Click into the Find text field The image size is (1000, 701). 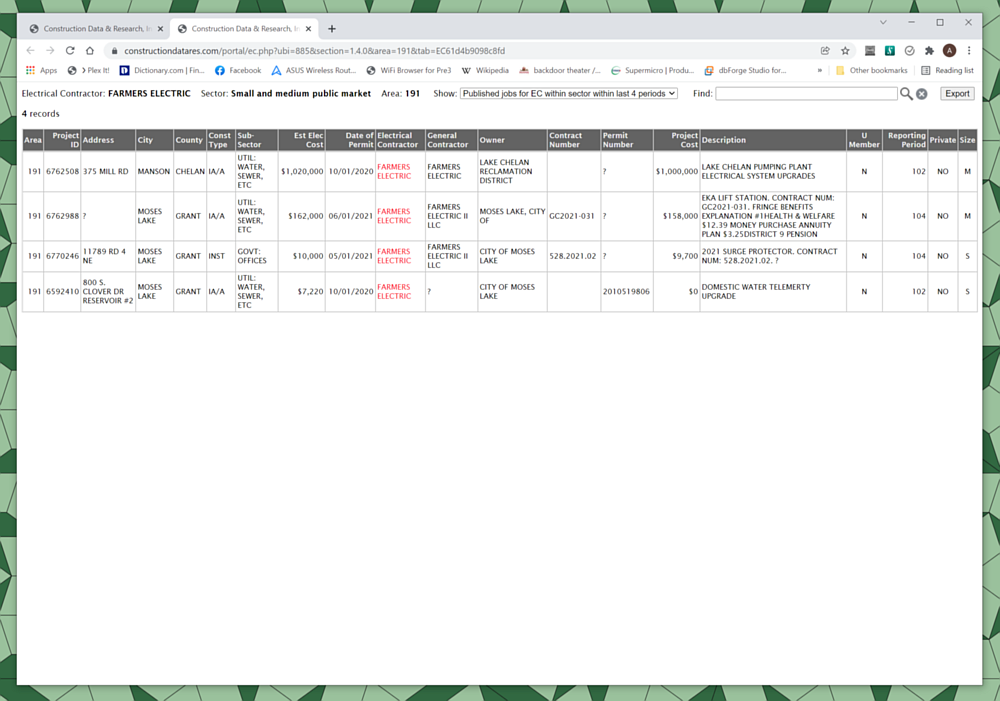(x=806, y=94)
